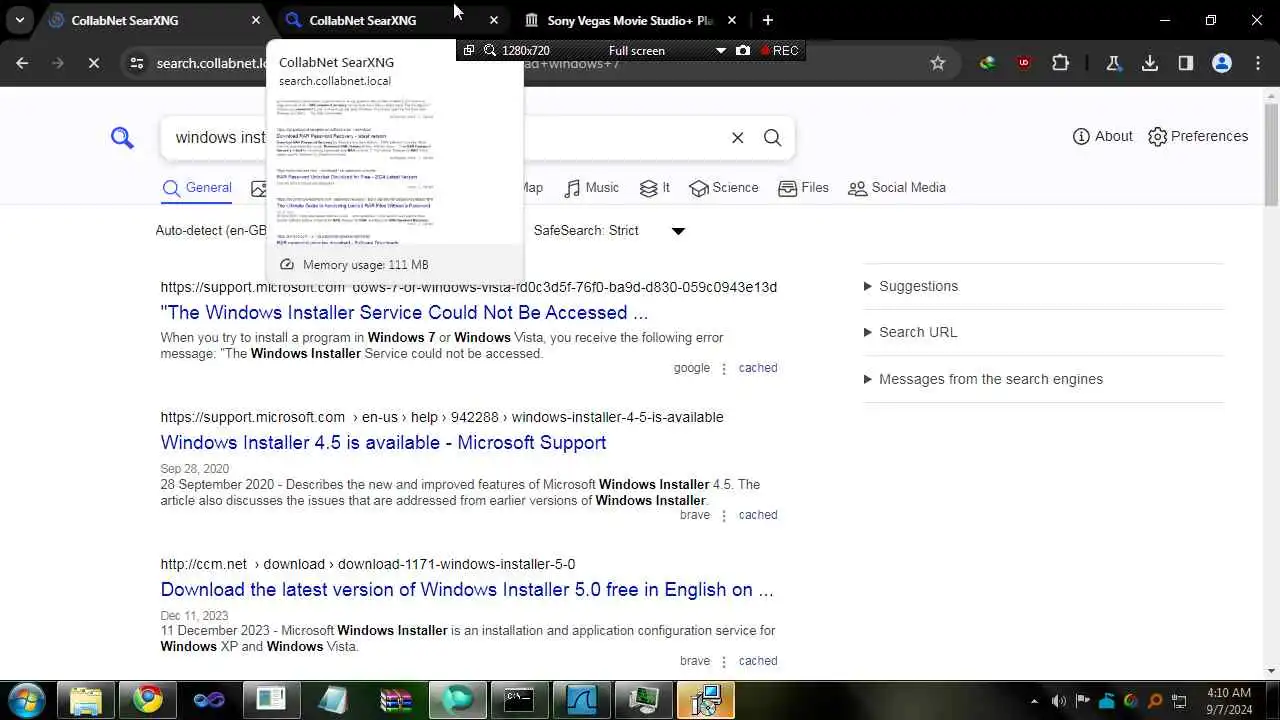Open the SafeSearch: Strict dropdown
The width and height of the screenshot is (1280, 720).
point(609,231)
